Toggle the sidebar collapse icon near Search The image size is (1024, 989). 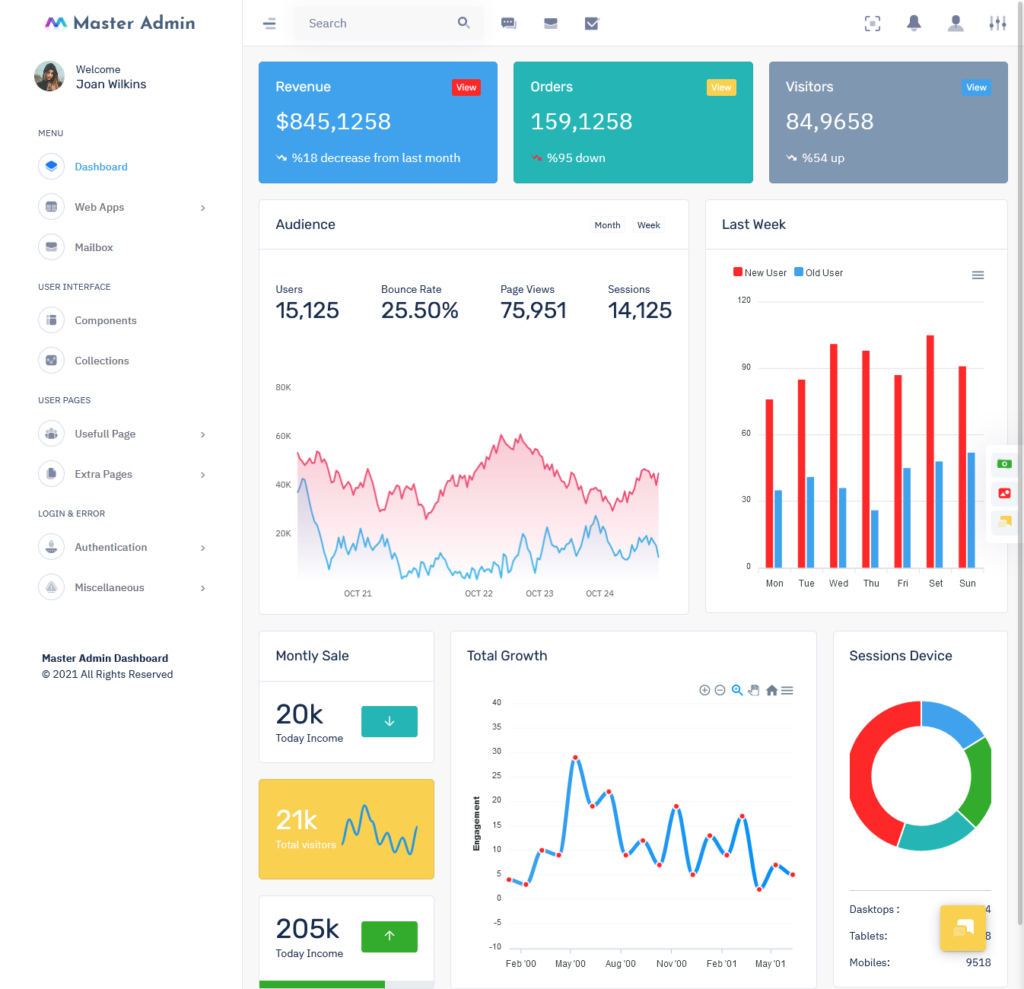click(x=269, y=23)
